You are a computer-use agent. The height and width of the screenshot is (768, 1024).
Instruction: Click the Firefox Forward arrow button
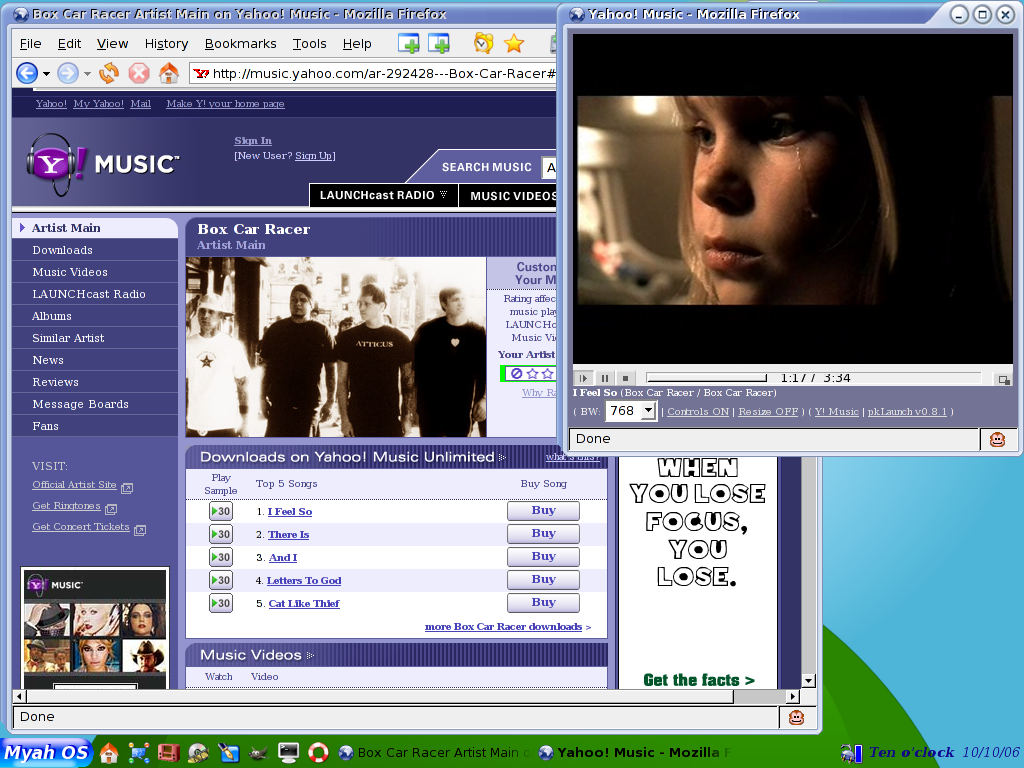point(68,72)
